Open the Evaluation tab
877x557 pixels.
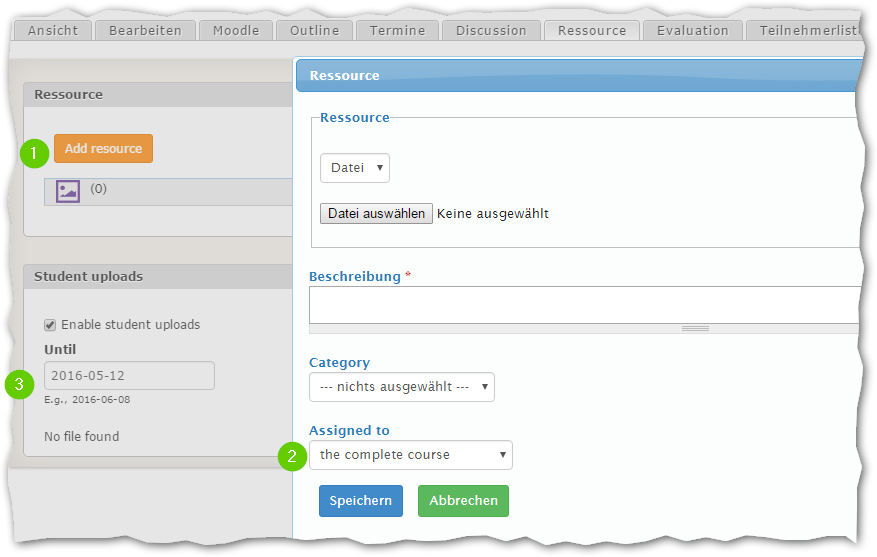692,30
